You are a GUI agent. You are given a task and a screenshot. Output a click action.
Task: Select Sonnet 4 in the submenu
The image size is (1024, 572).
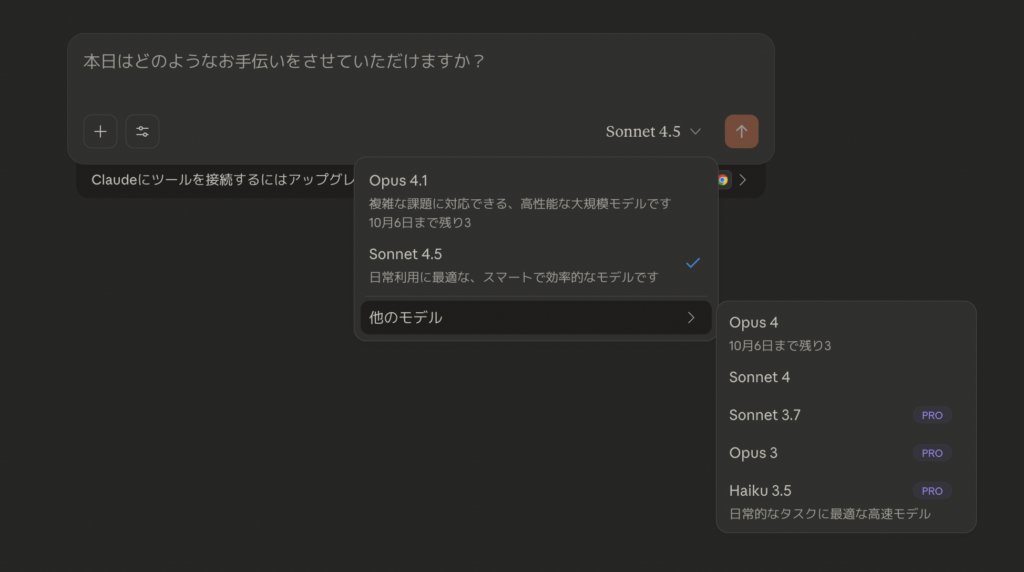pyautogui.click(x=760, y=377)
